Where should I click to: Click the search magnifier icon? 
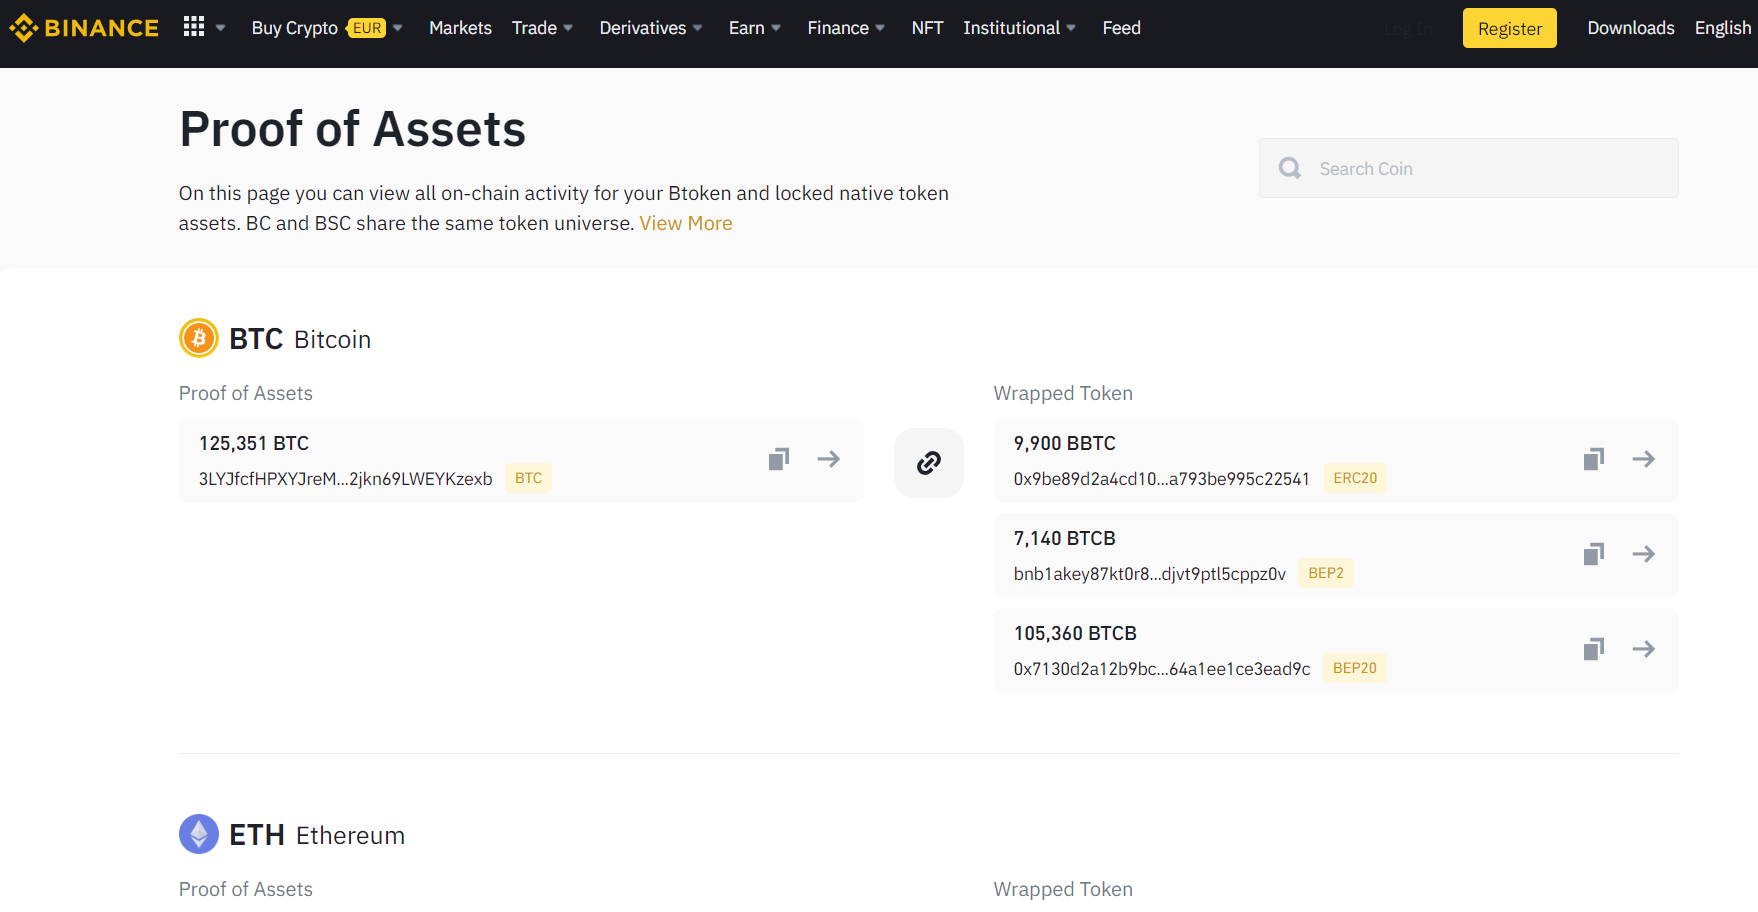click(1290, 168)
